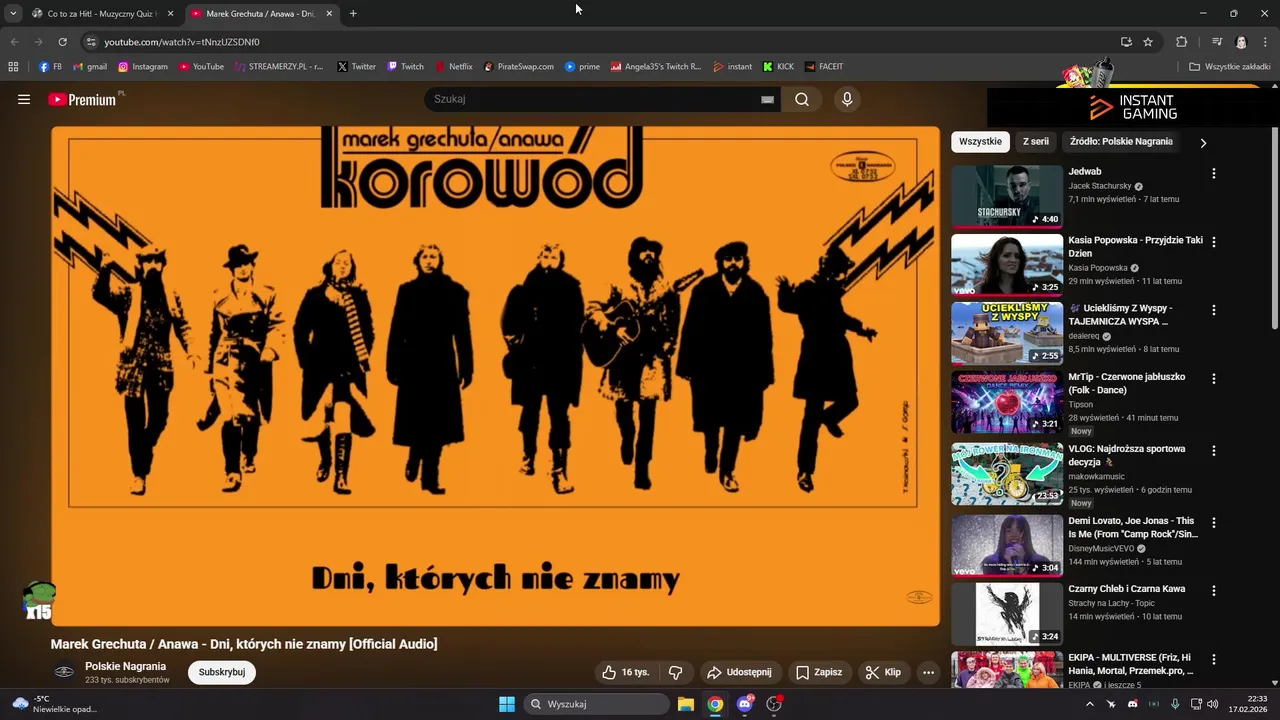
Task: Subscribe with the Subskrybuj button
Action: tap(222, 672)
